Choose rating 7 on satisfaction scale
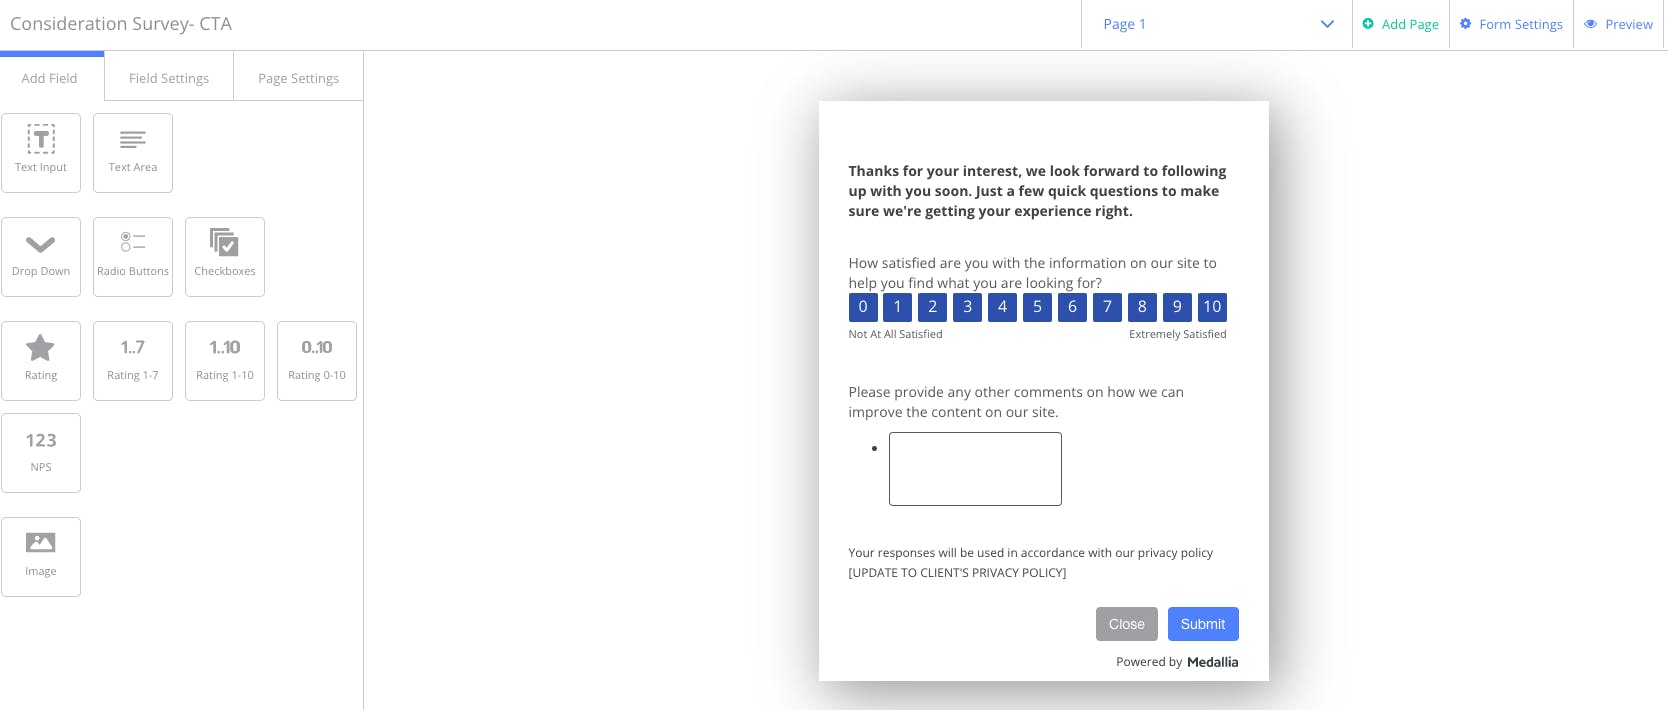 click(1107, 307)
